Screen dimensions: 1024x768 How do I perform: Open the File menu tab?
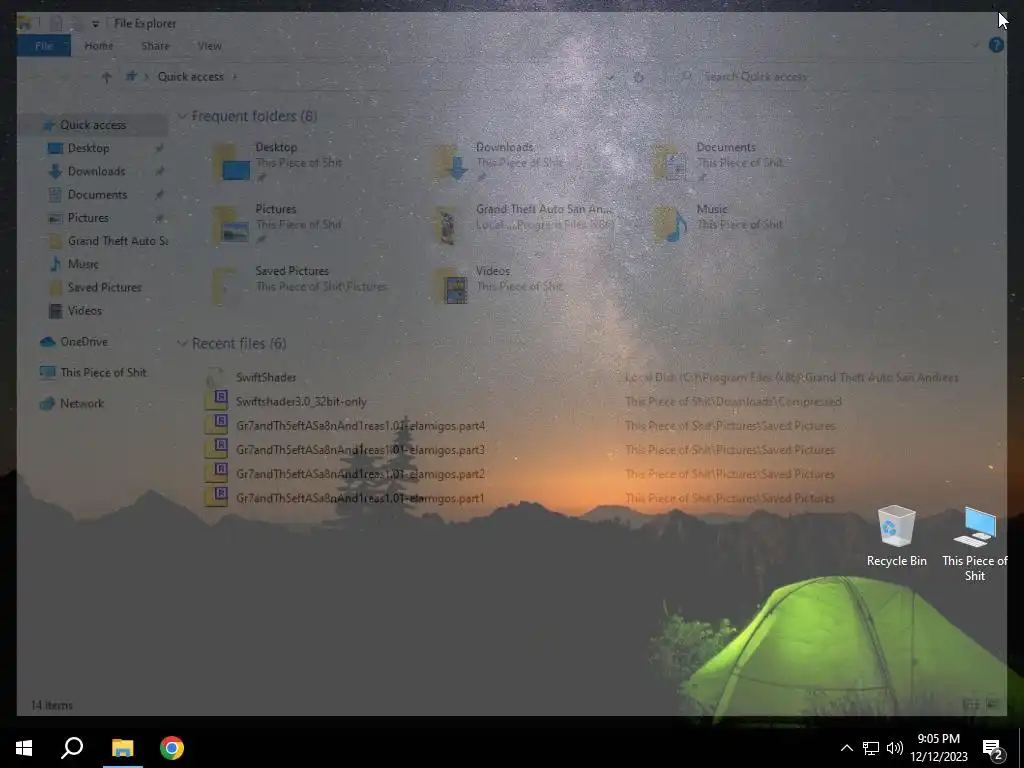44,46
